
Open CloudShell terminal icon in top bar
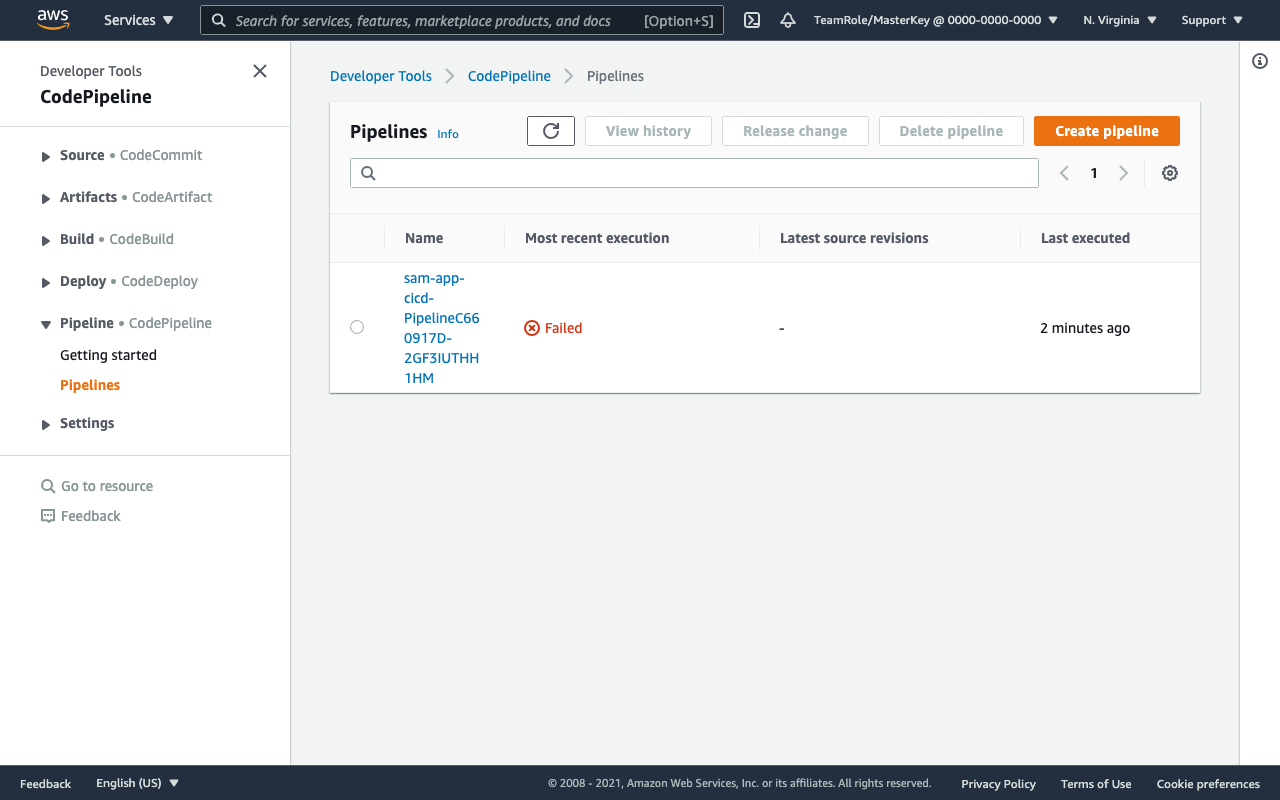click(x=752, y=20)
